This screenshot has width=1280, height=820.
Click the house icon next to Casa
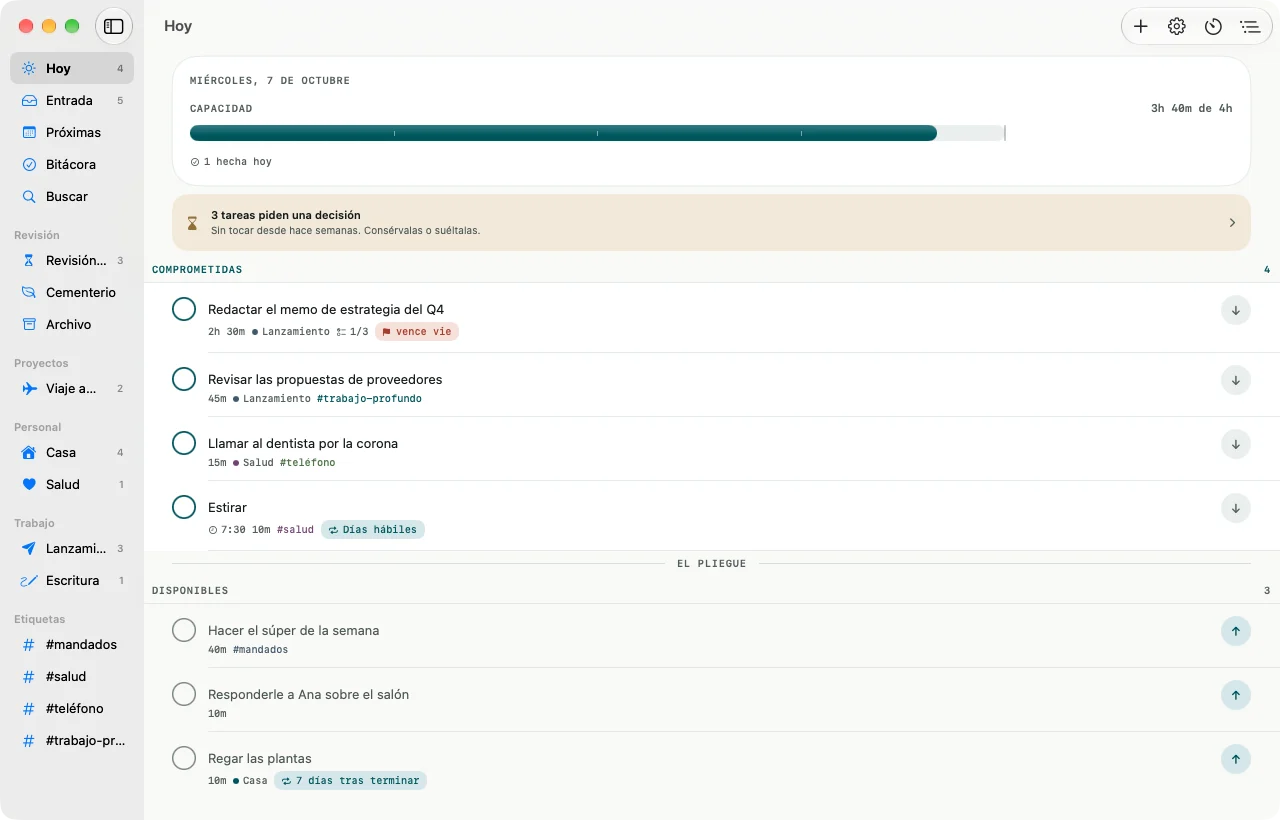29,452
